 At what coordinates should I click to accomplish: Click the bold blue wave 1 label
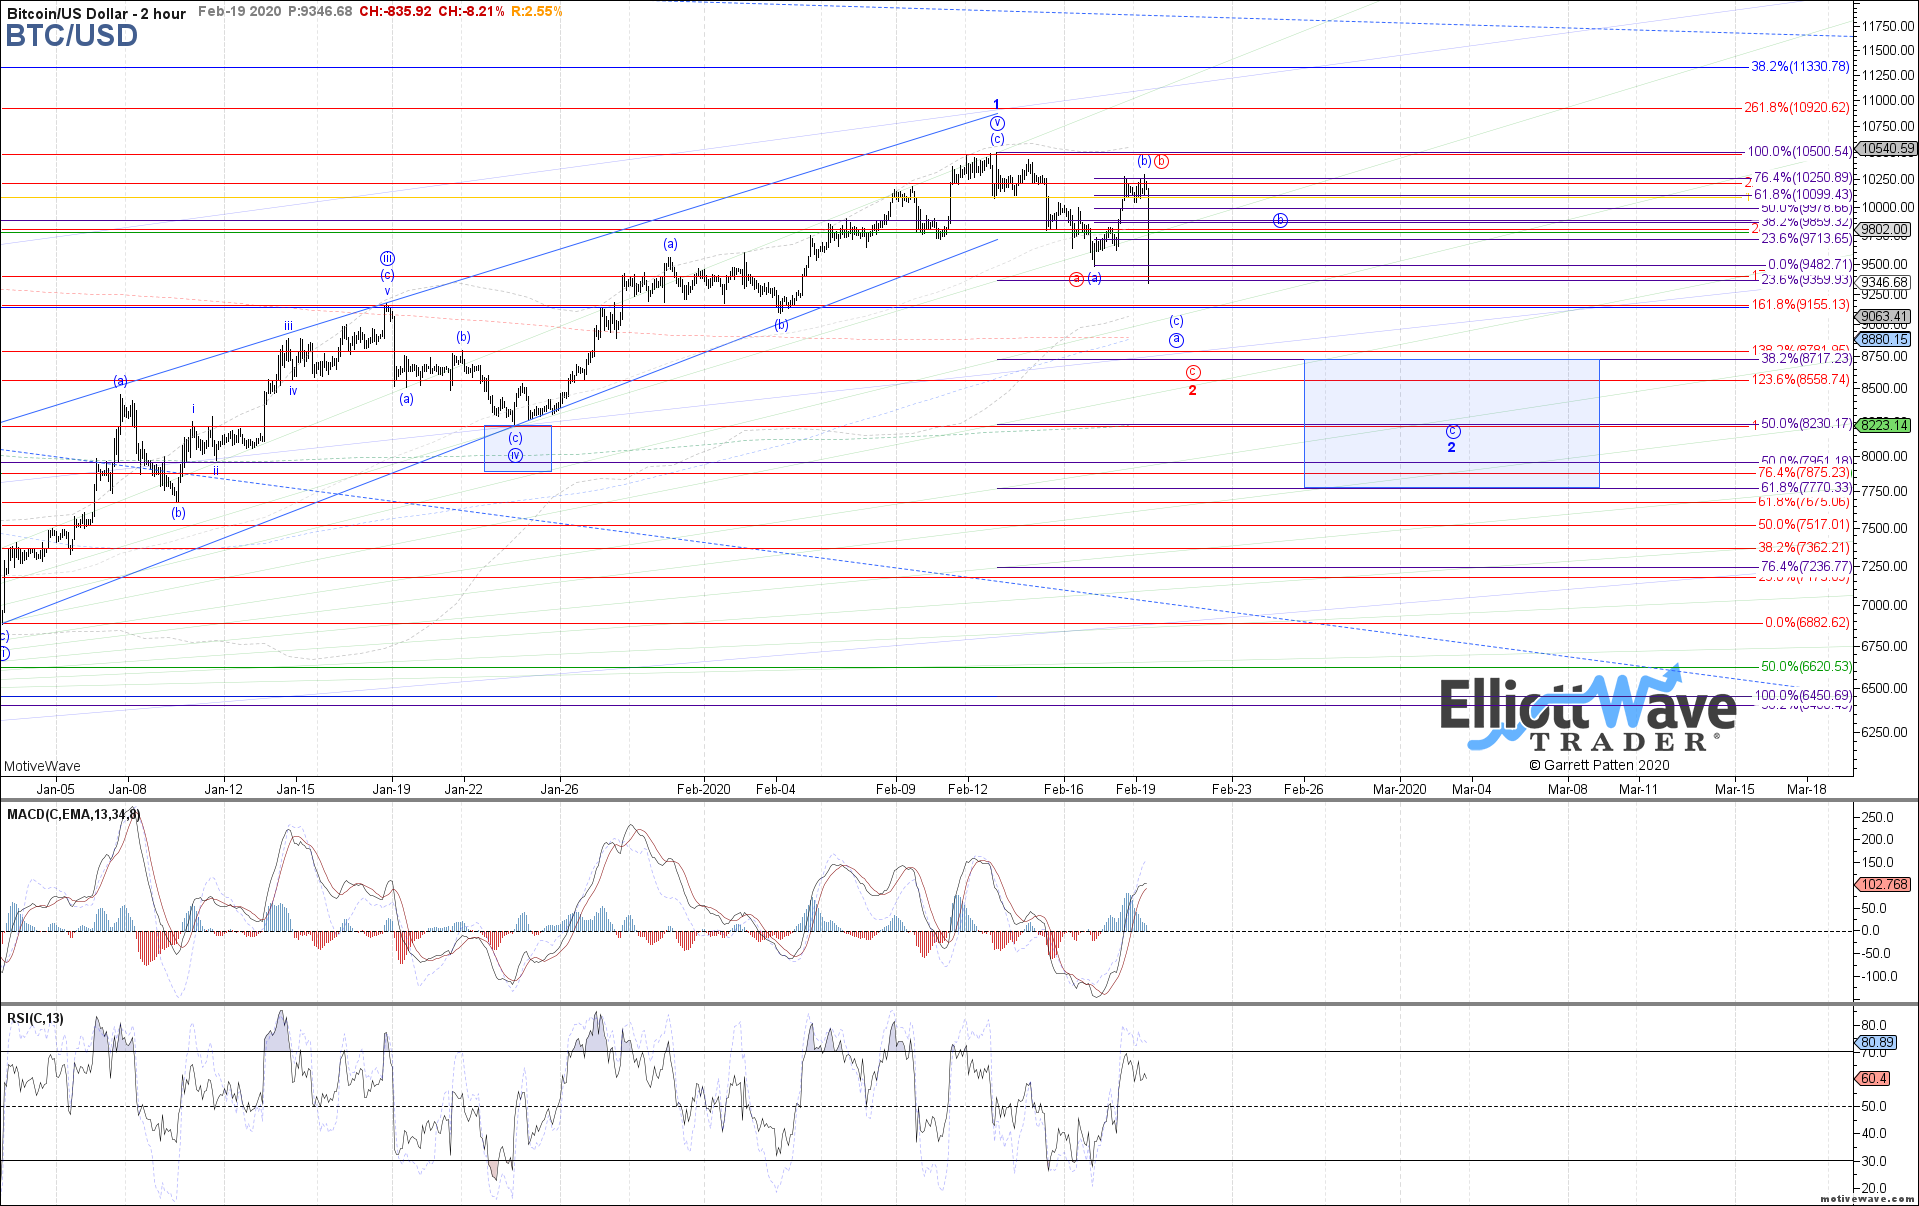(996, 104)
